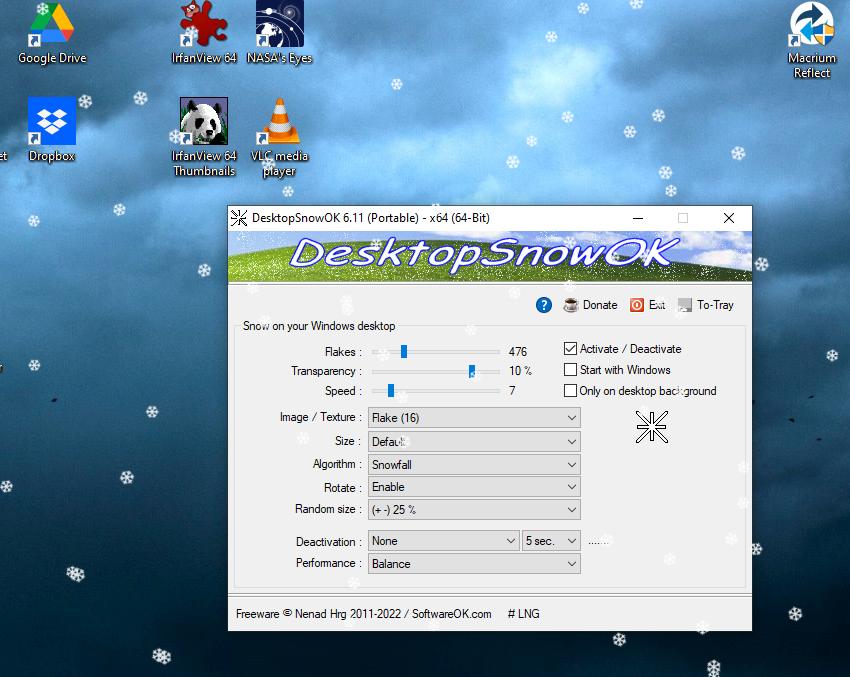This screenshot has width=850, height=677.
Task: Open the Google Drive desktop shortcut
Action: click(52, 34)
